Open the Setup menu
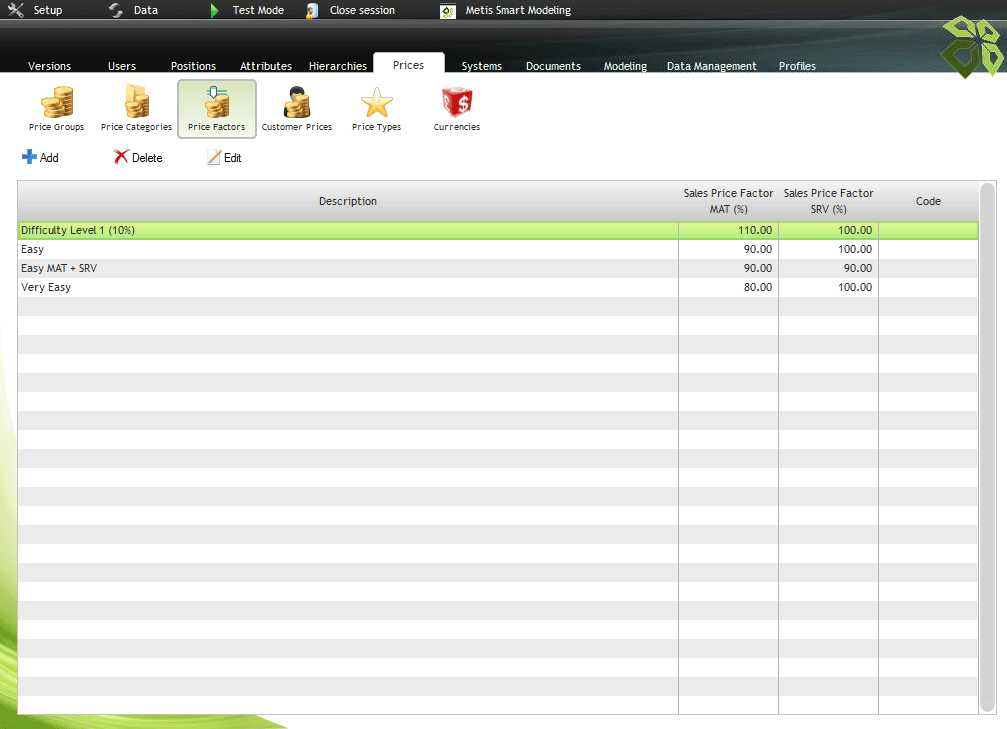The width and height of the screenshot is (1007, 729). 35,10
